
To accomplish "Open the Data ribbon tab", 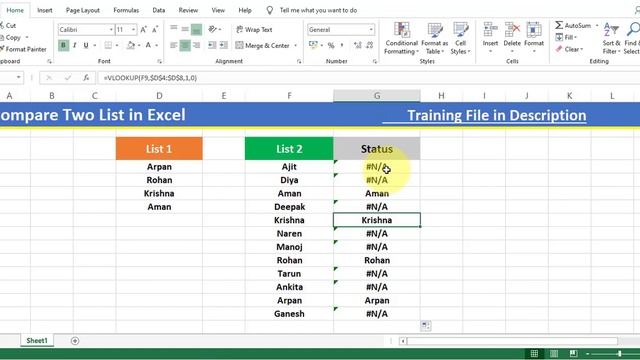I will (x=159, y=10).
